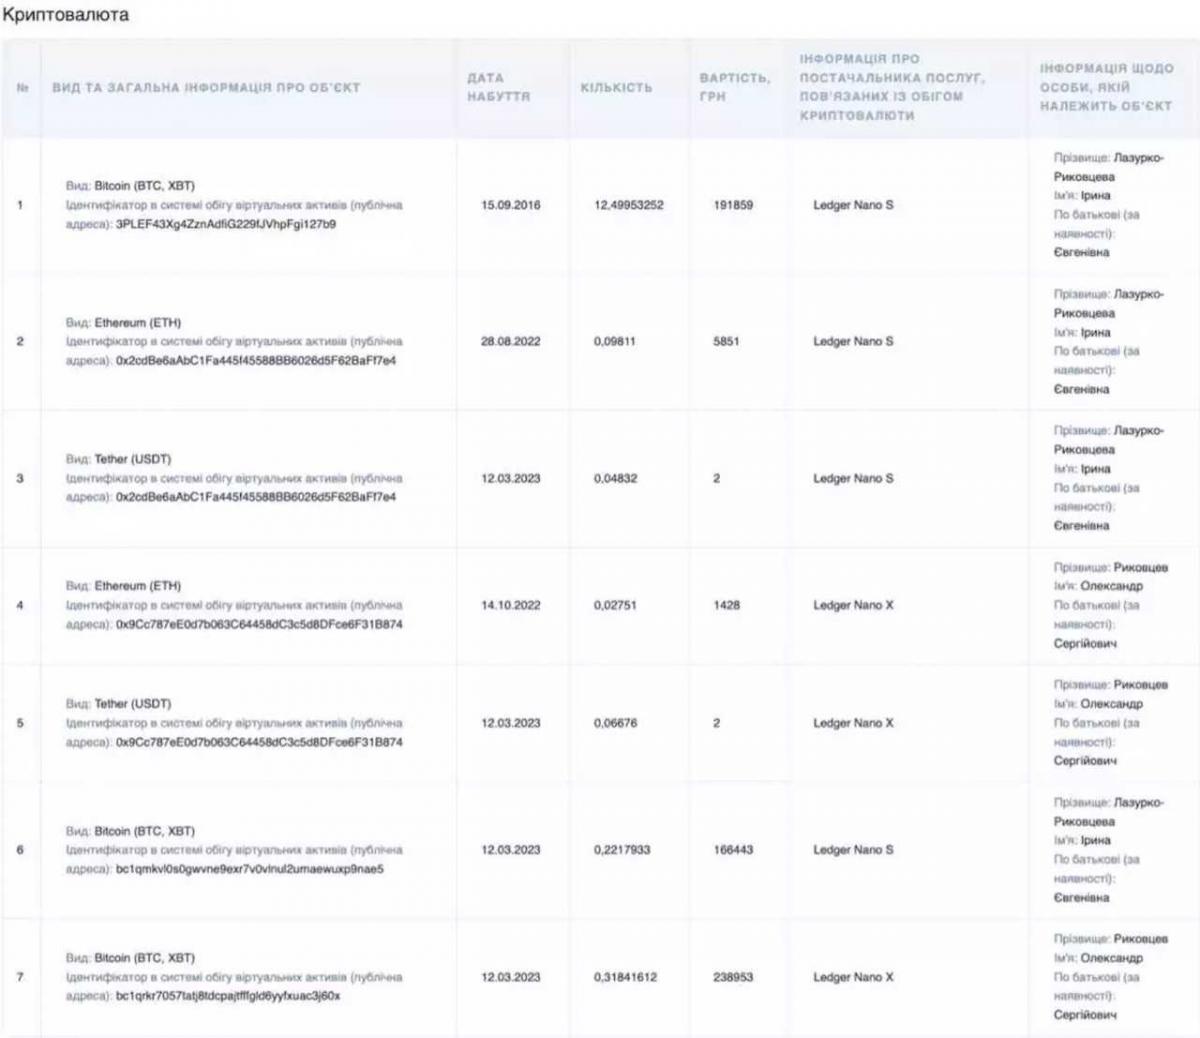This screenshot has width=1200, height=1038.
Task: Select address bc1qrkr7057tatj8tdcpajtfffgld6yyfxuac3j60x
Action: (x=228, y=996)
